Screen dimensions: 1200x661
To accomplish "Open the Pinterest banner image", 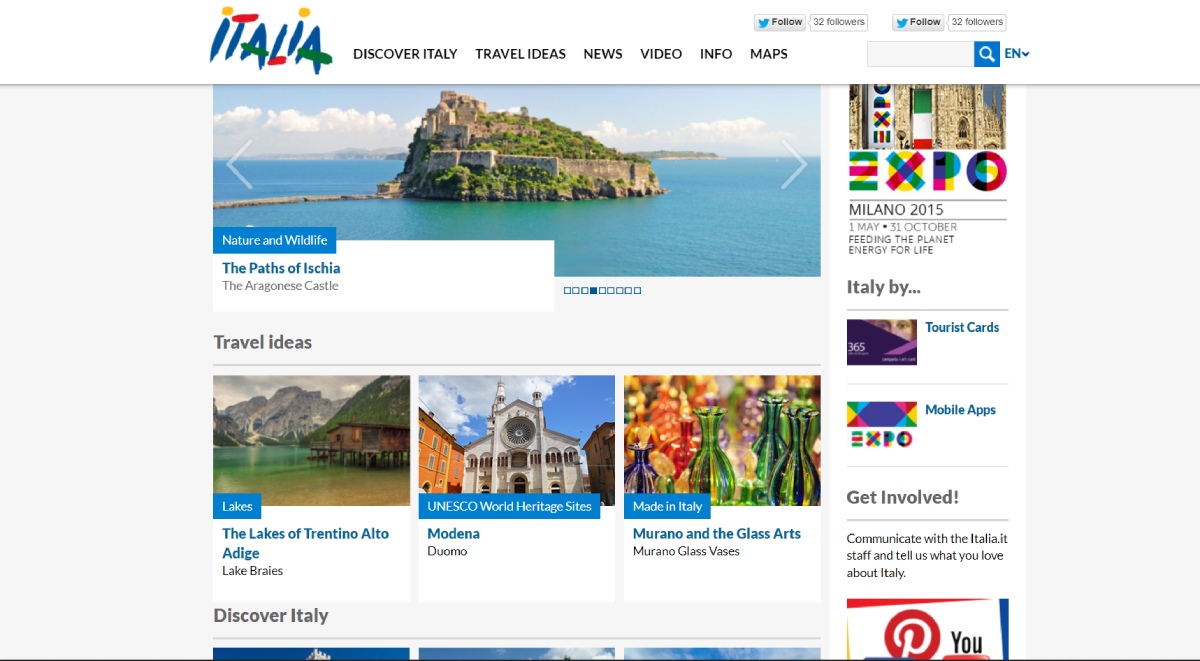I will click(927, 630).
